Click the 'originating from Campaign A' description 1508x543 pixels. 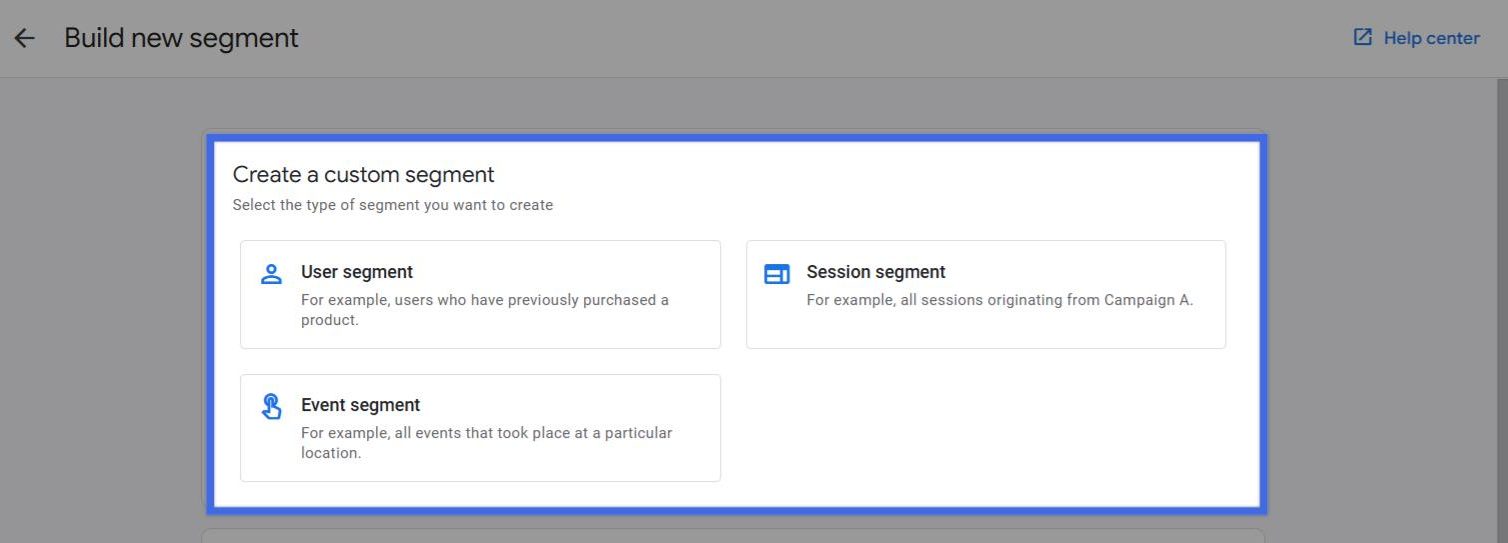1000,300
